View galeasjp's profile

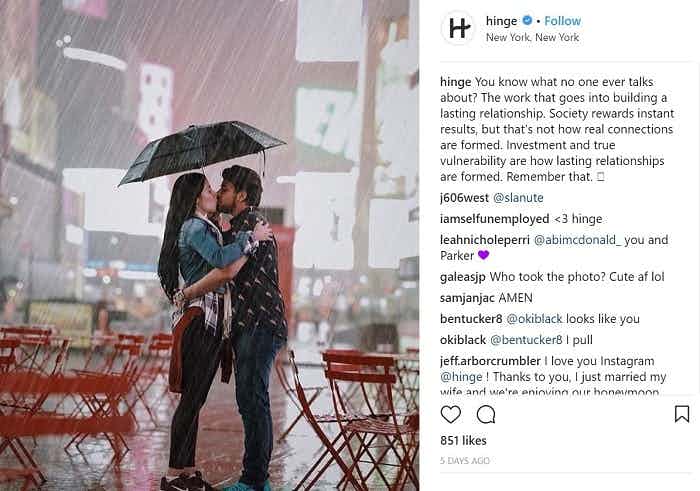(x=462, y=277)
